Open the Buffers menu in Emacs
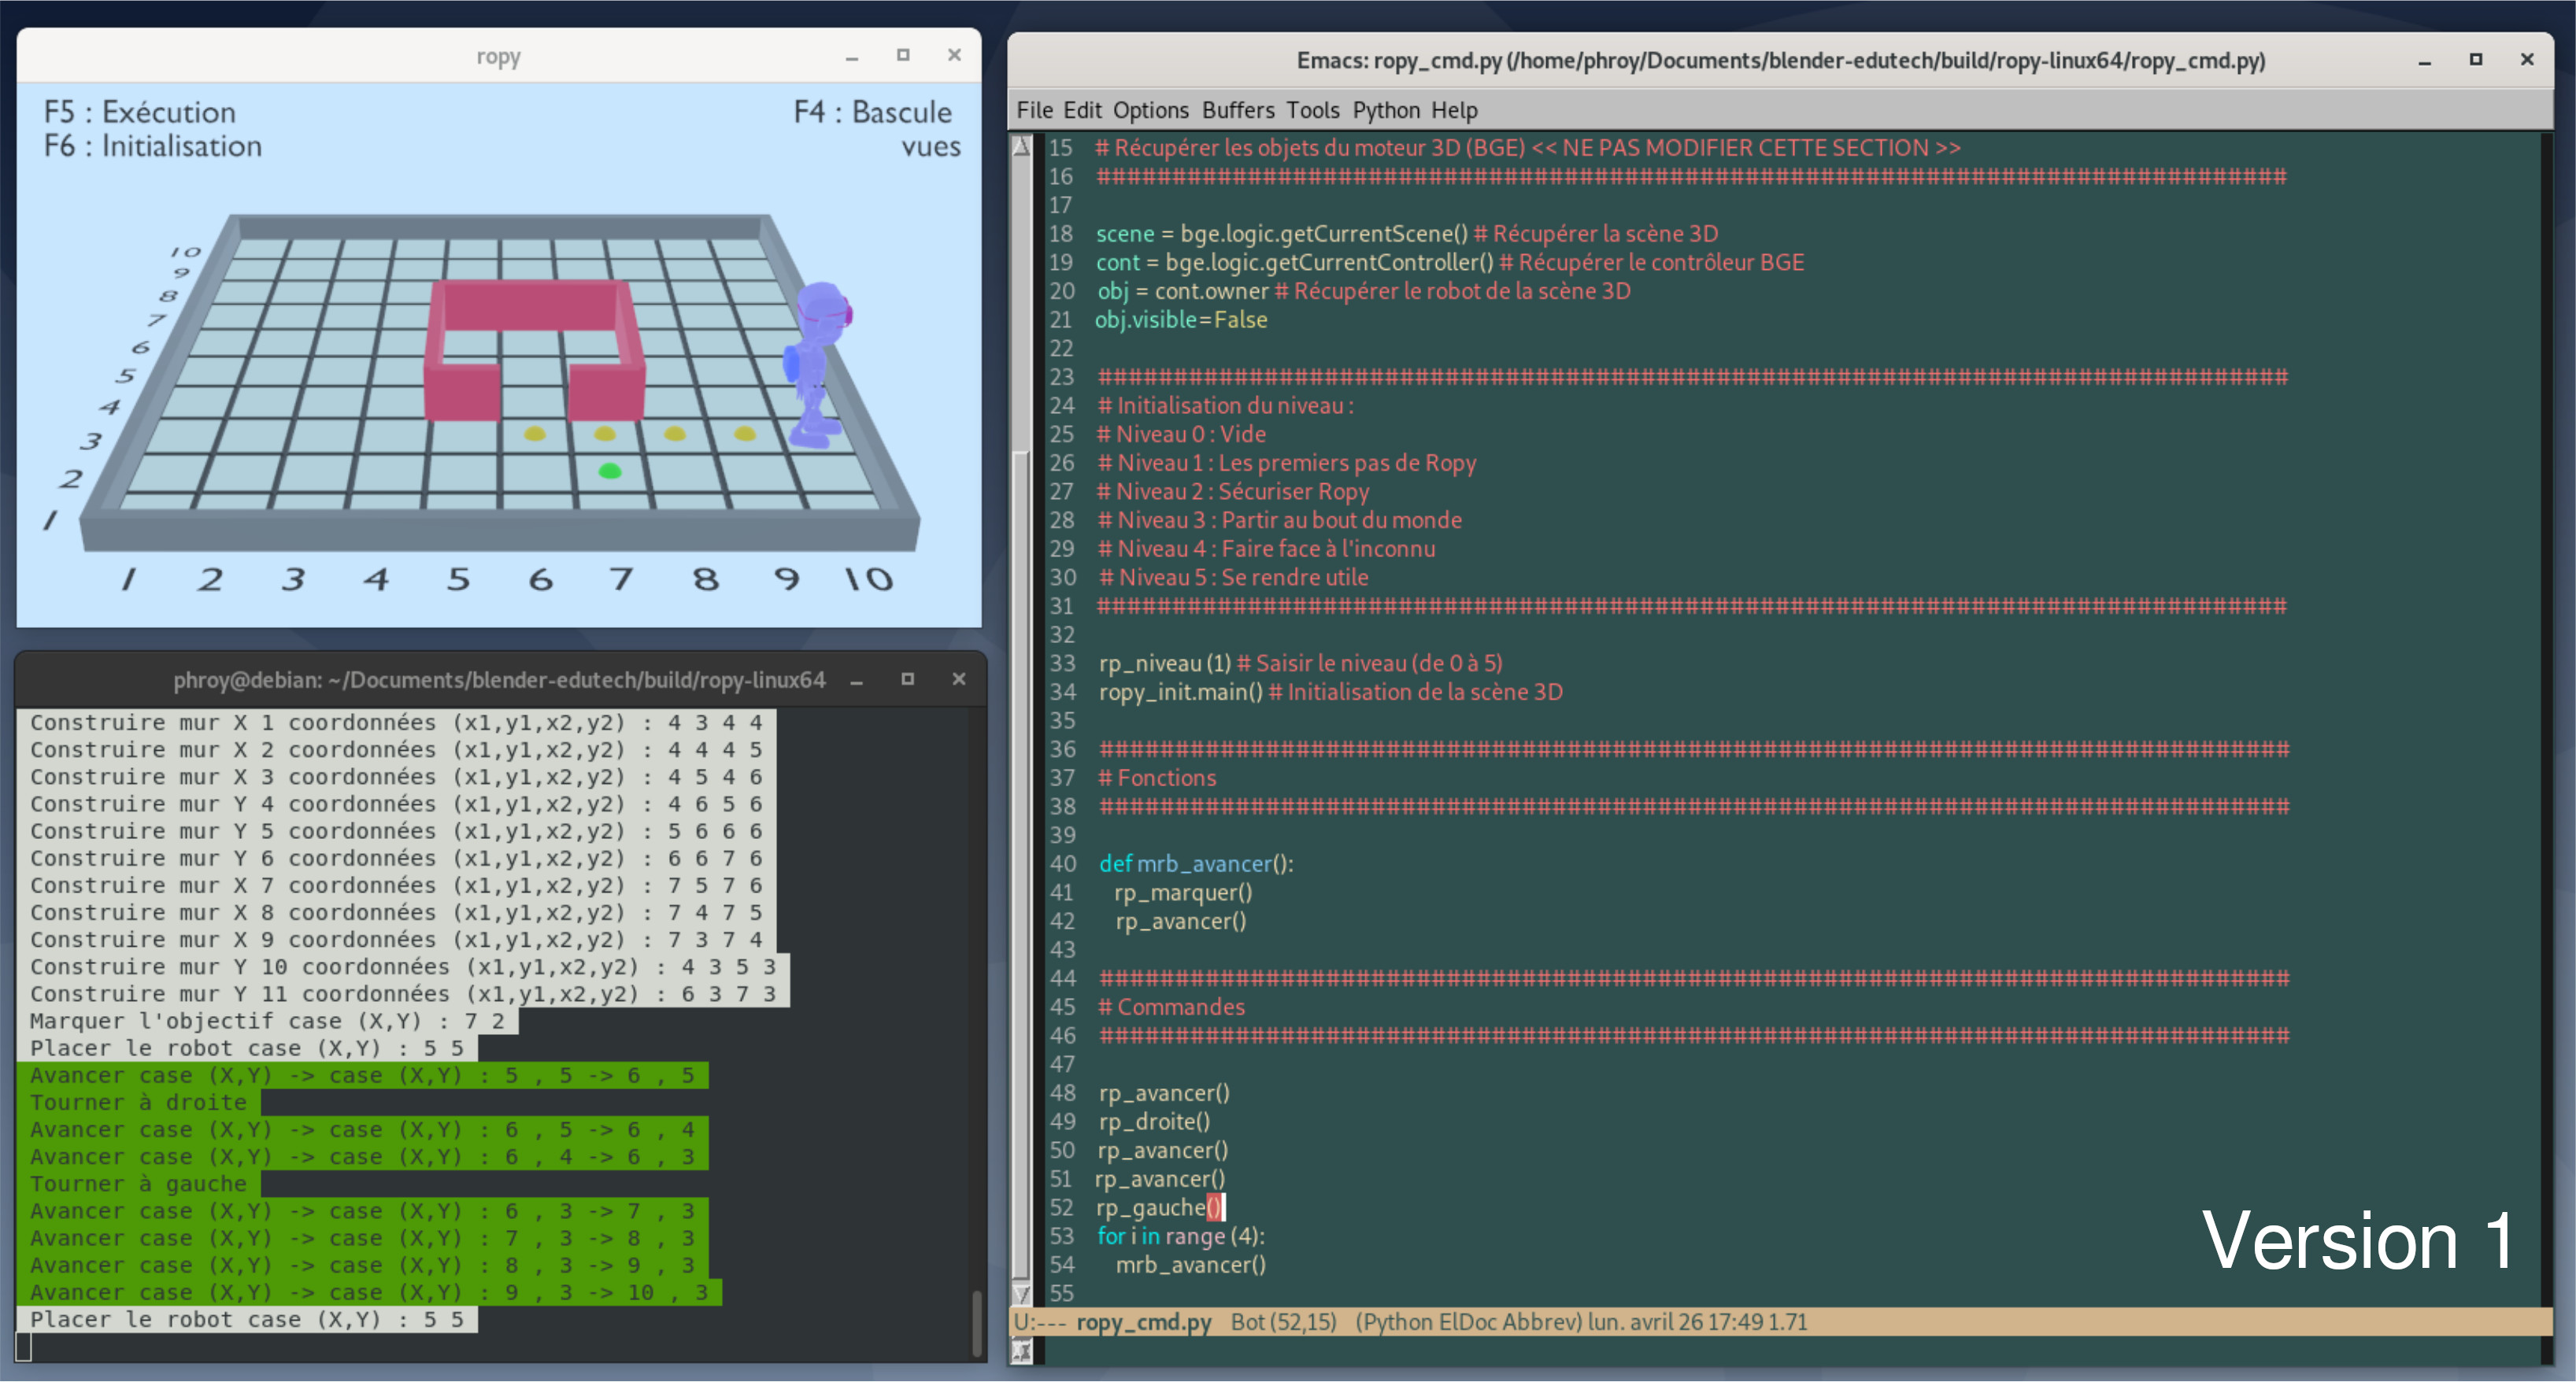Screen dimensions: 2576x1382 point(1238,110)
